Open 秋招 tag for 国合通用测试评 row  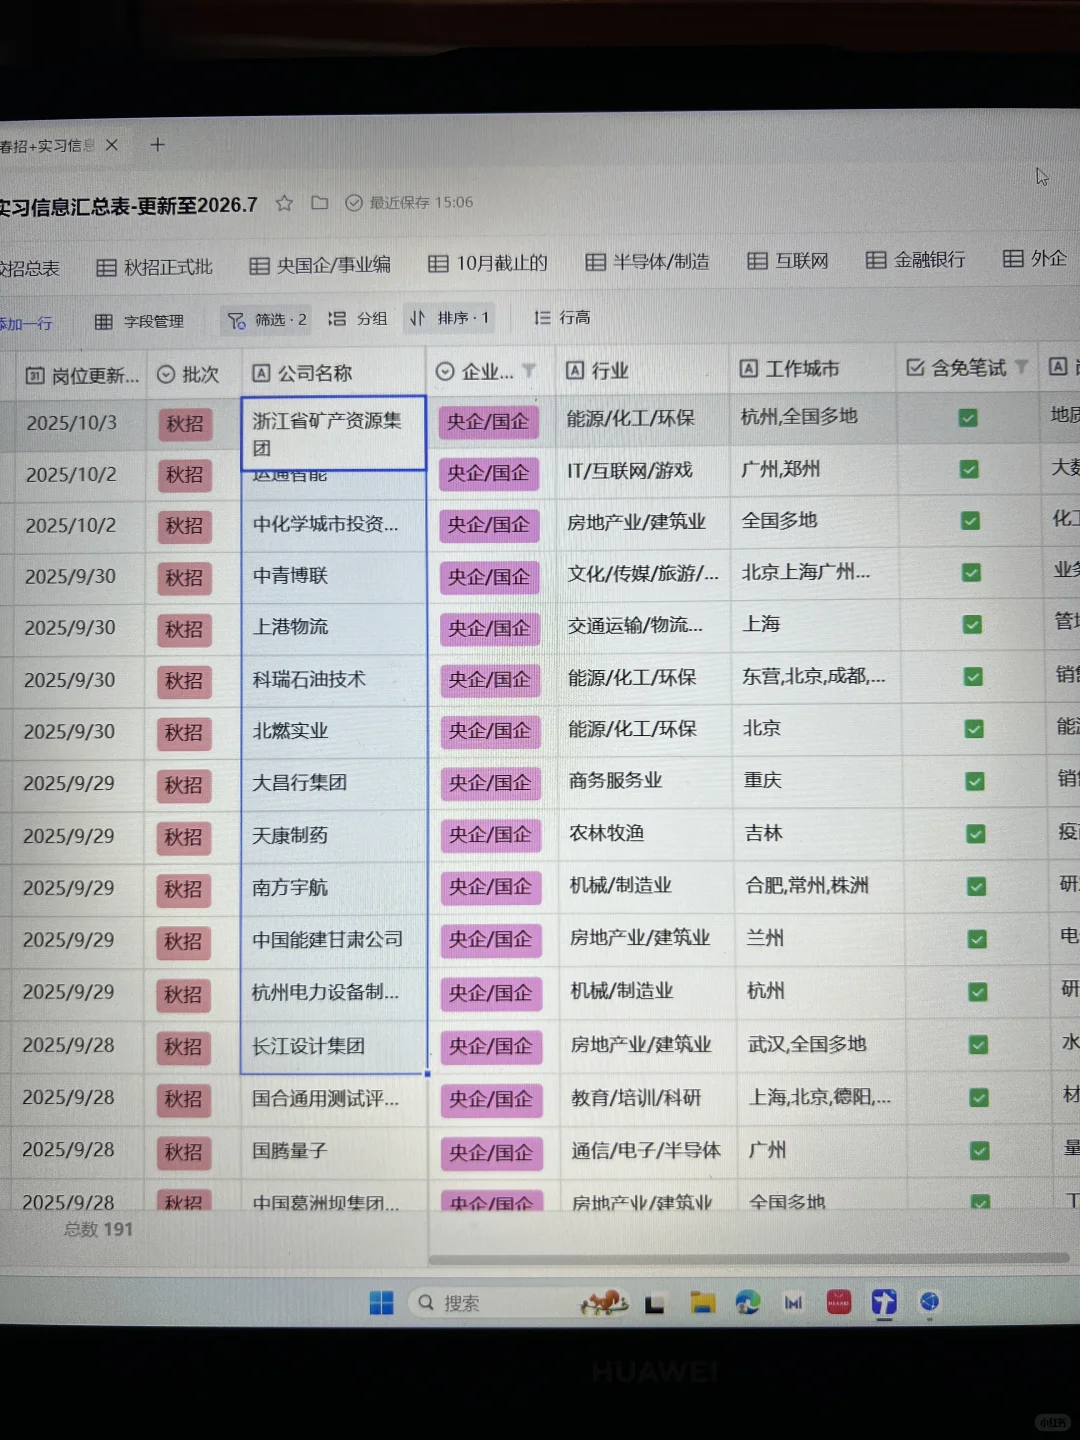[183, 1100]
